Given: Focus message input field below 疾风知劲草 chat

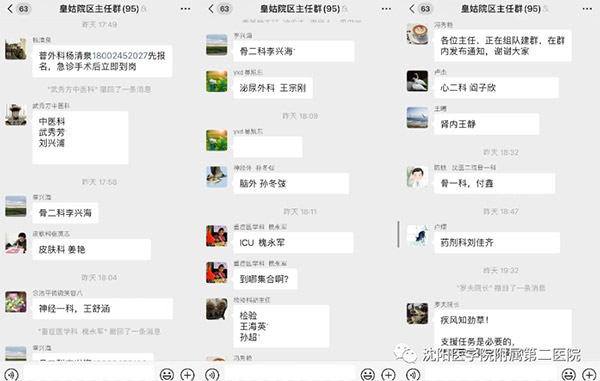Looking at the screenshot, I should click(x=491, y=373).
